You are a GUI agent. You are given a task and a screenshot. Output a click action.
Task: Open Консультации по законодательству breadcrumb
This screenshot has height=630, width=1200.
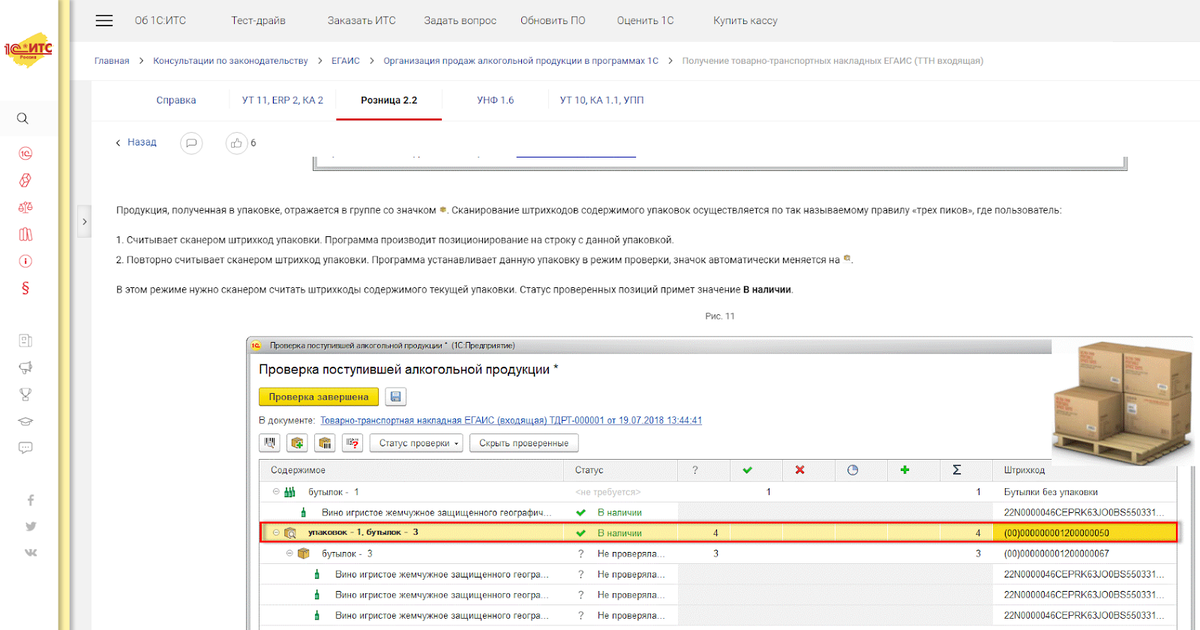click(230, 61)
